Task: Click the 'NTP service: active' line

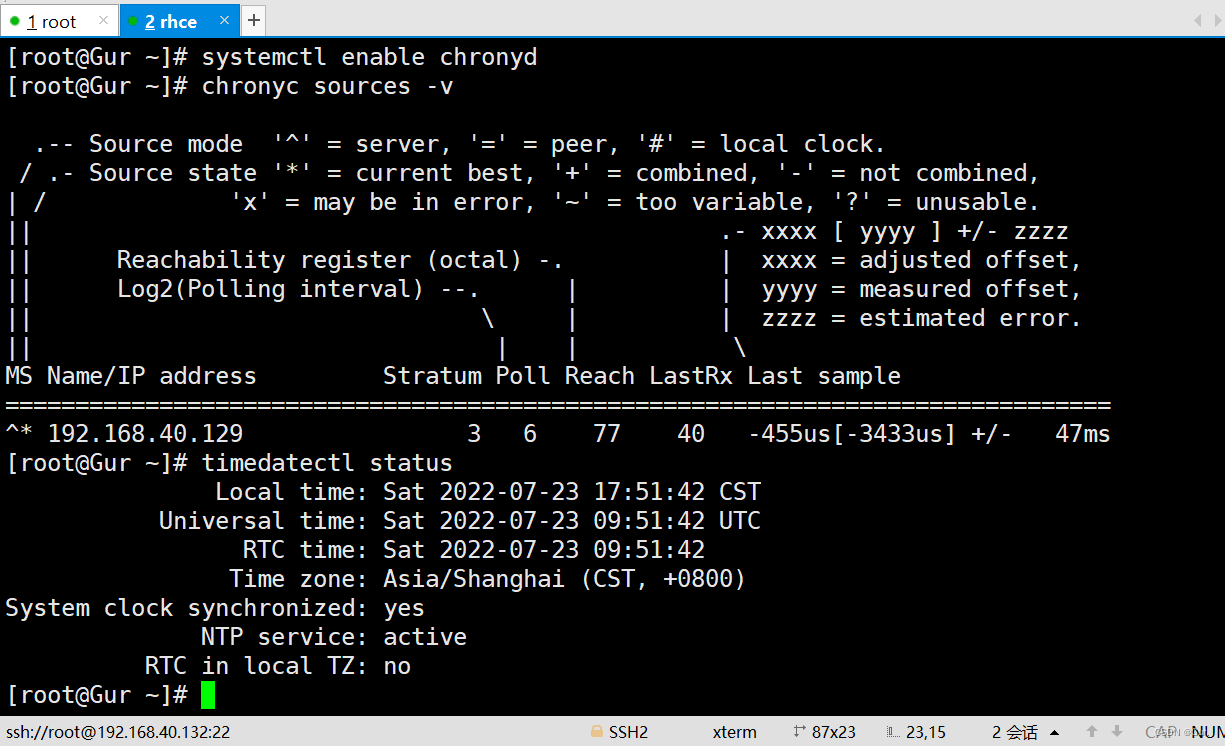Action: 334,637
